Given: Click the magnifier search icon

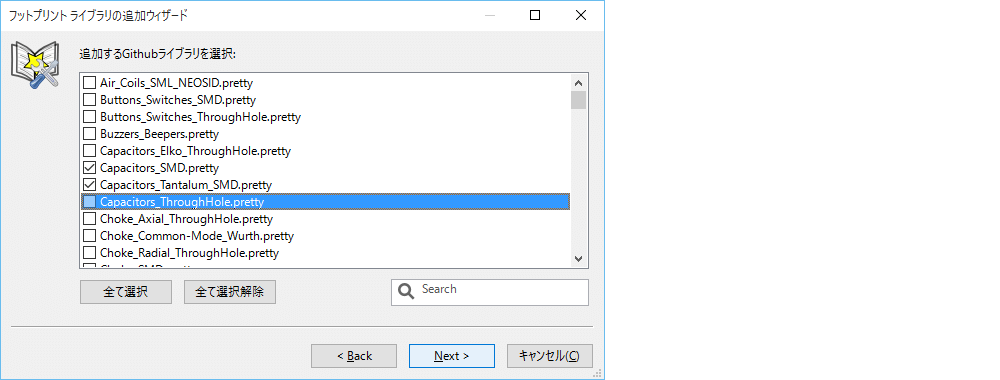Looking at the screenshot, I should tap(406, 291).
